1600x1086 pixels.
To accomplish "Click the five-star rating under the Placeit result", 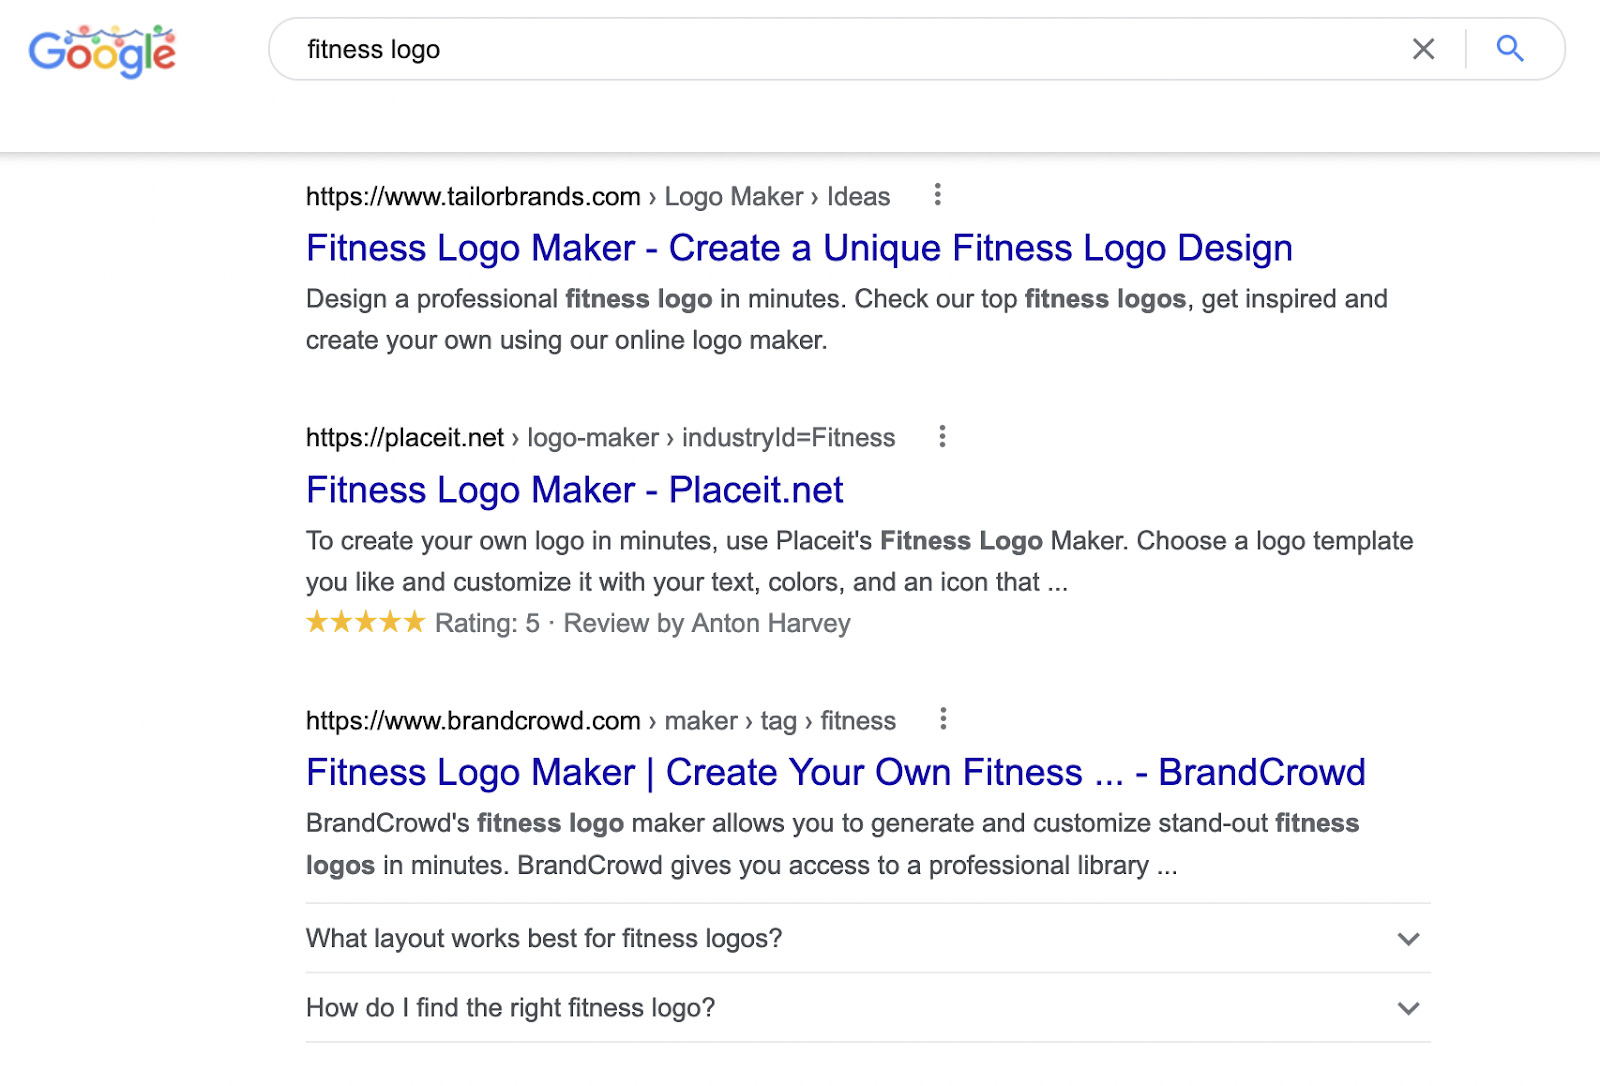I will click(365, 622).
